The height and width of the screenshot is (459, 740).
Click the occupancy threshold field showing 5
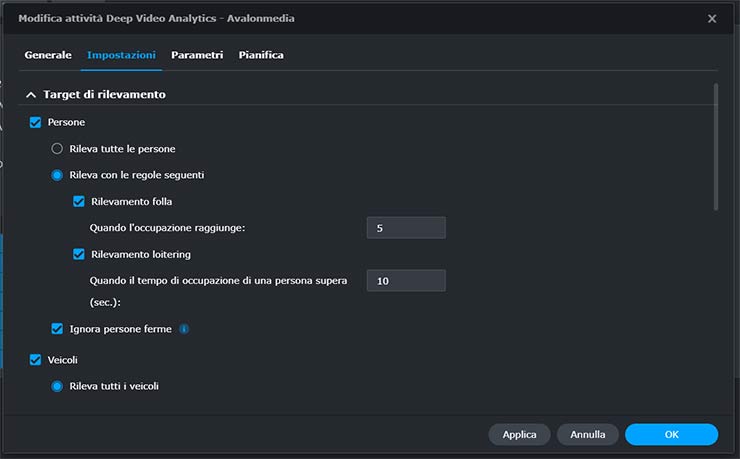coord(405,228)
